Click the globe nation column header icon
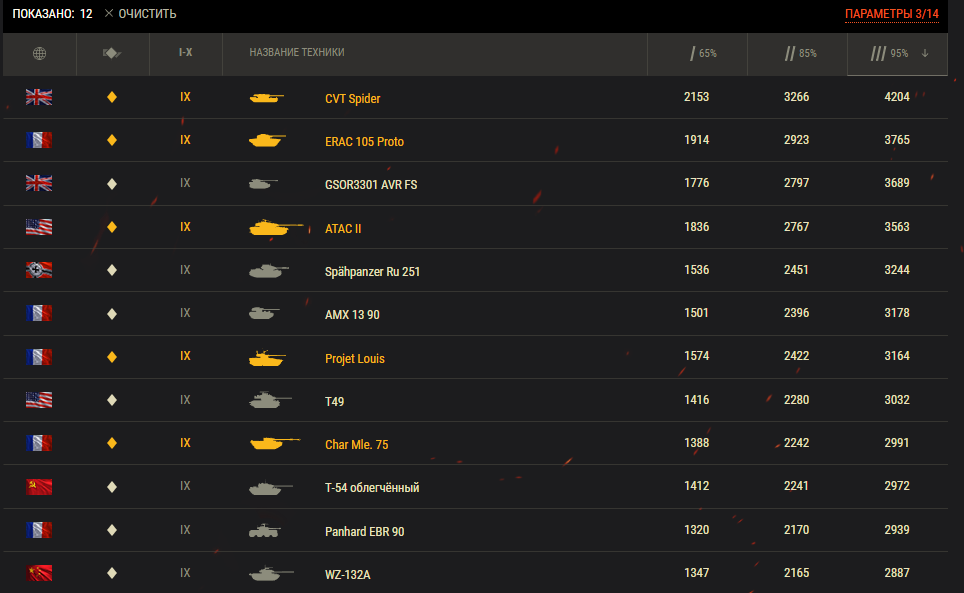 [x=39, y=53]
